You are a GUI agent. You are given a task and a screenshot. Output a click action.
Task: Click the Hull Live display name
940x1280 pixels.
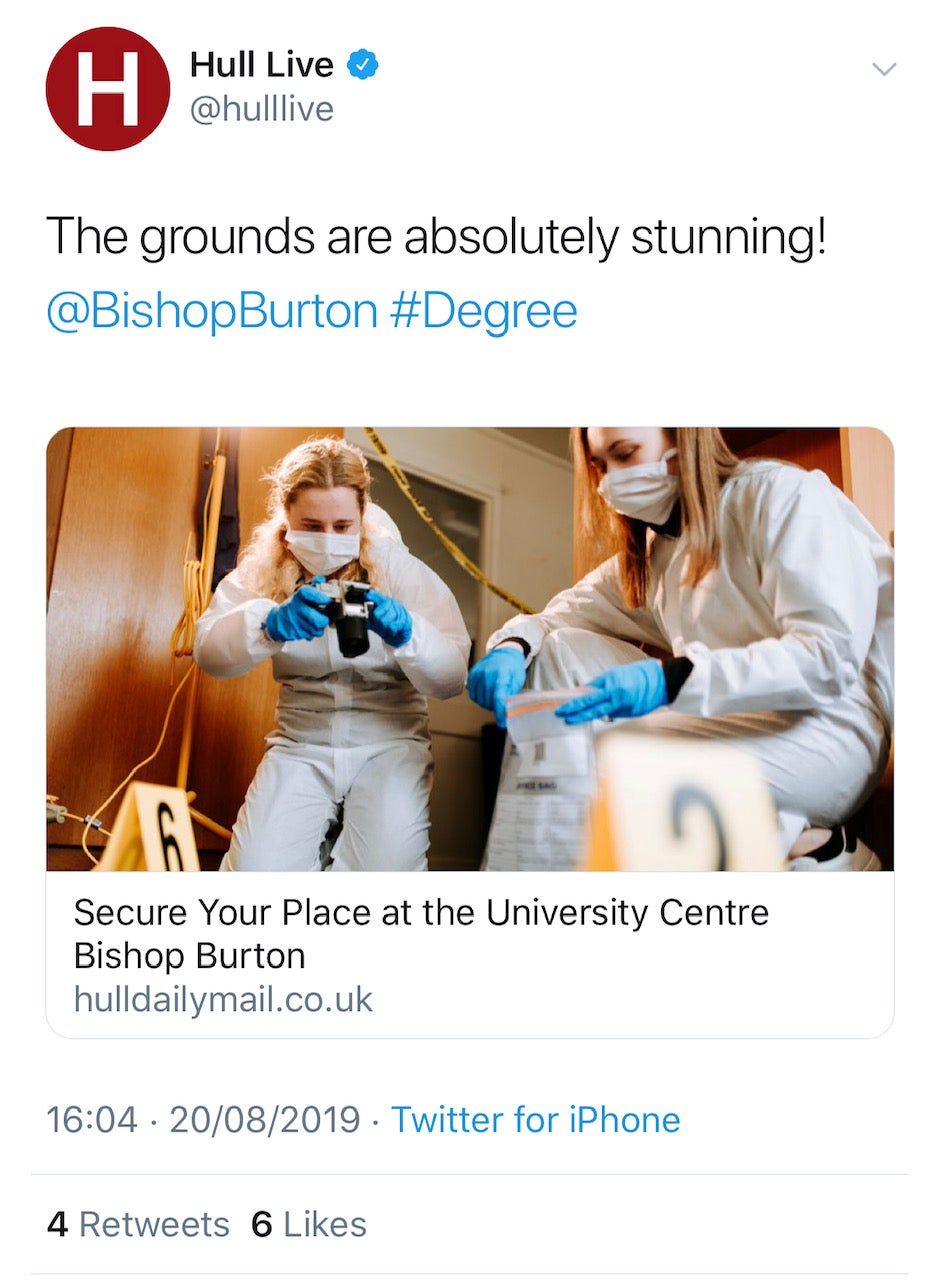261,66
